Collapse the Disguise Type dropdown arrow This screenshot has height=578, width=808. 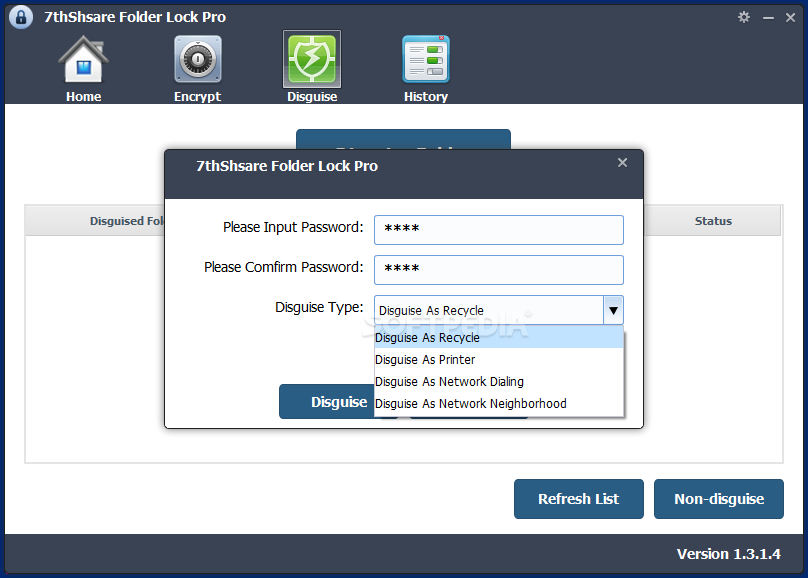pos(613,310)
